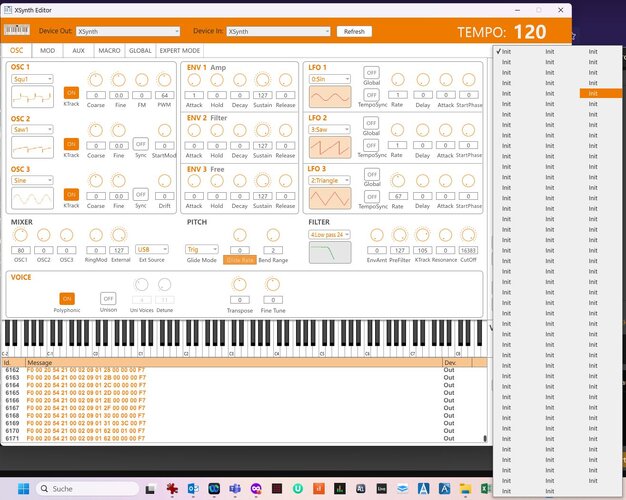This screenshot has width=626, height=500.
Task: Enable LFO 1 Global toggle
Action: (x=371, y=73)
